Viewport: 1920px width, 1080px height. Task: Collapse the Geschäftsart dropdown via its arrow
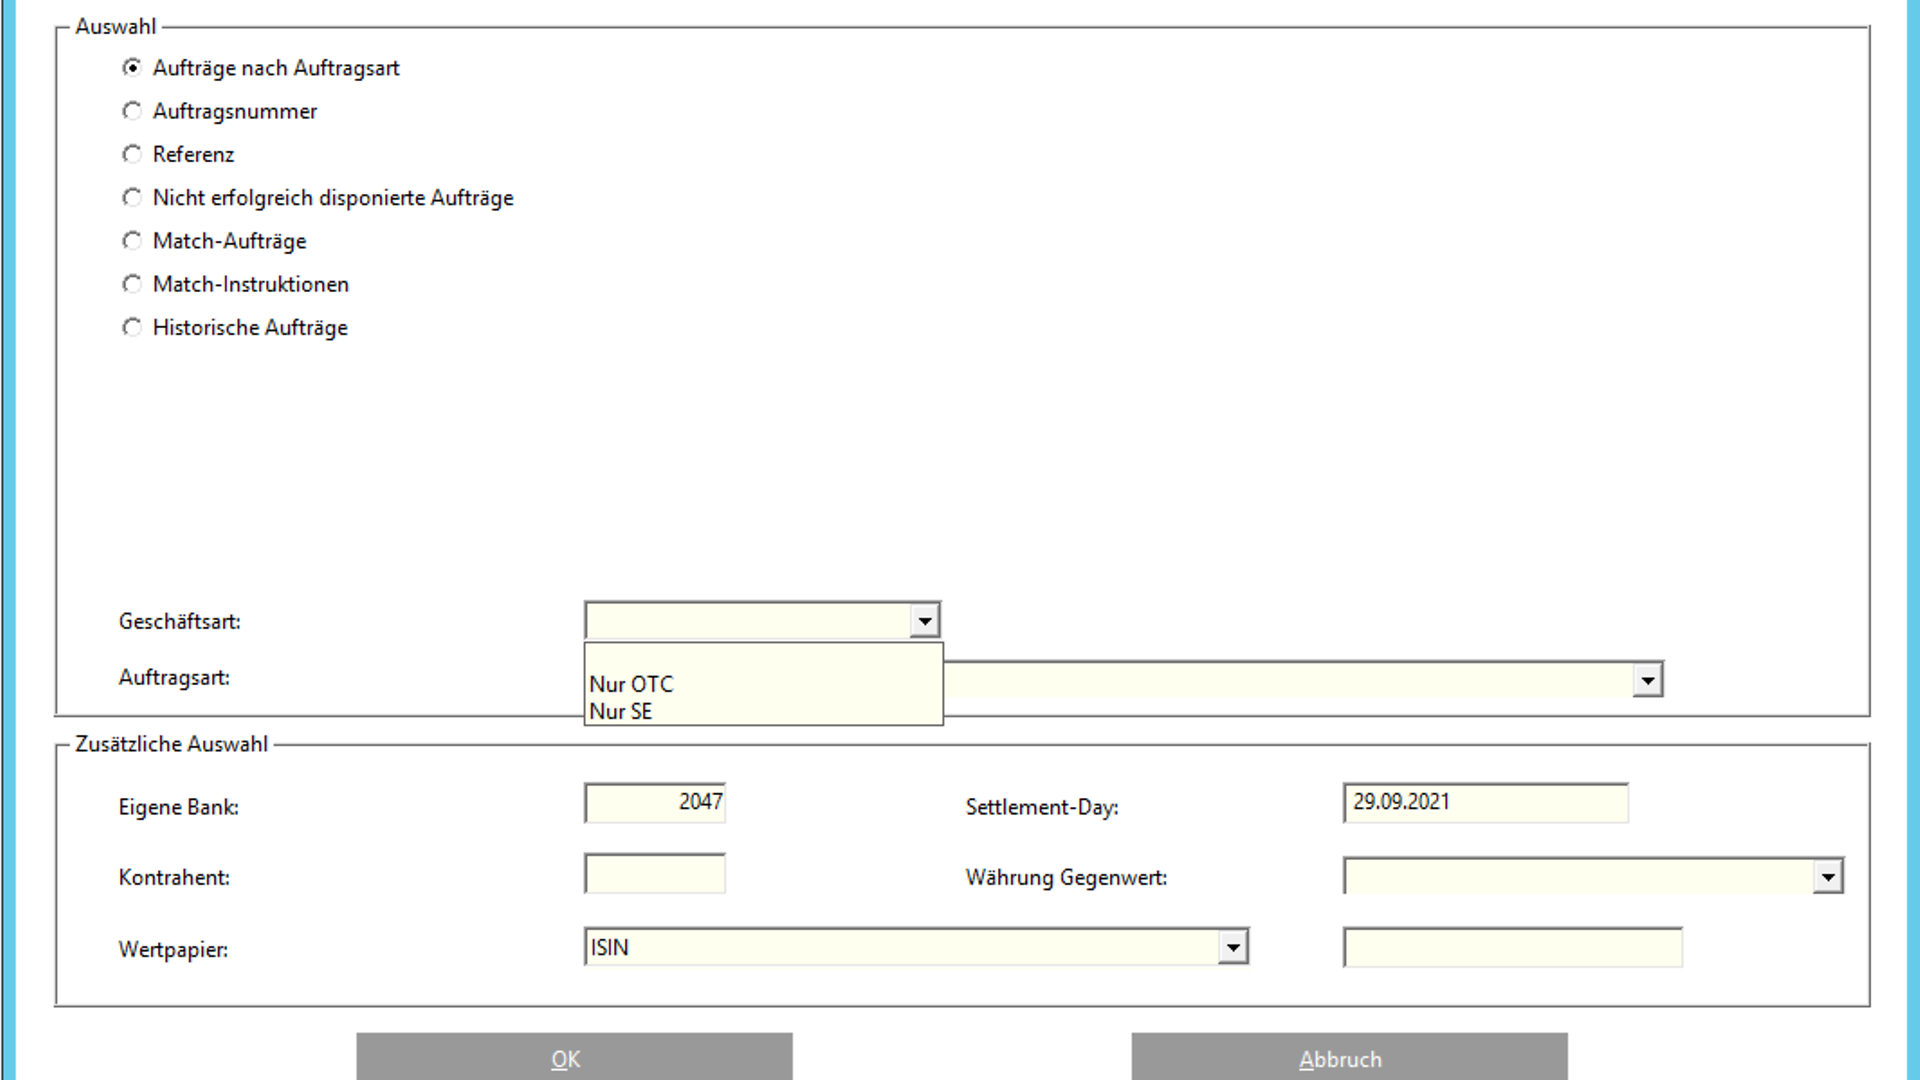(x=925, y=621)
